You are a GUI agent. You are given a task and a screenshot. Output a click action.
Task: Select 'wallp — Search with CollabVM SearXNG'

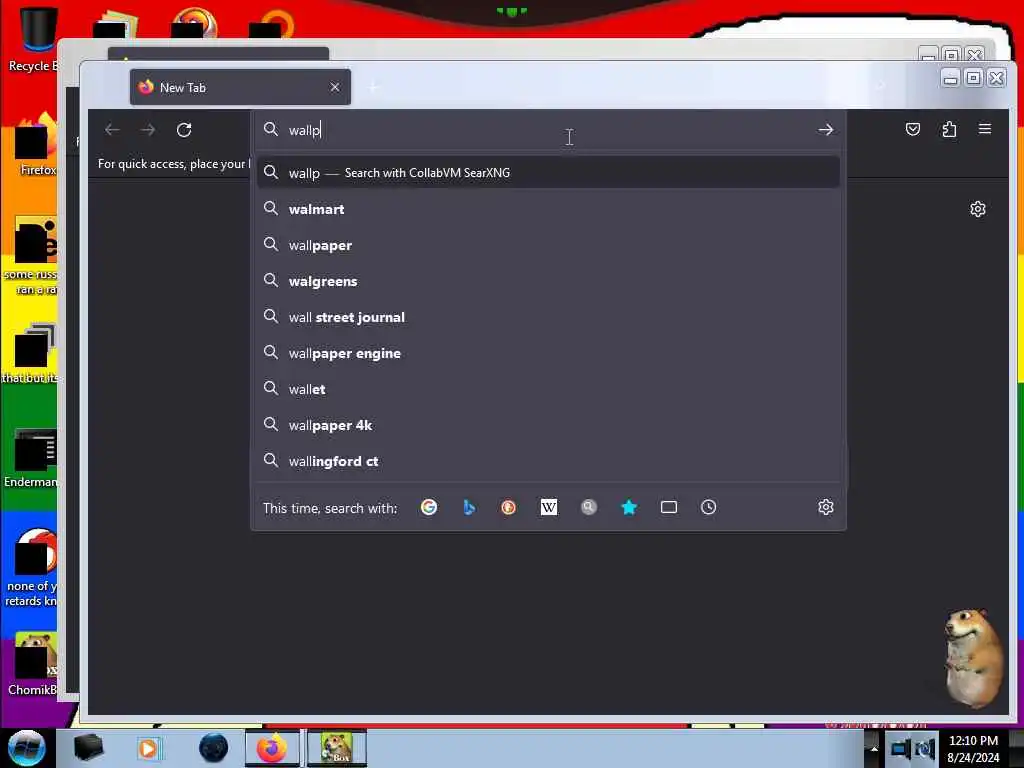pos(549,172)
